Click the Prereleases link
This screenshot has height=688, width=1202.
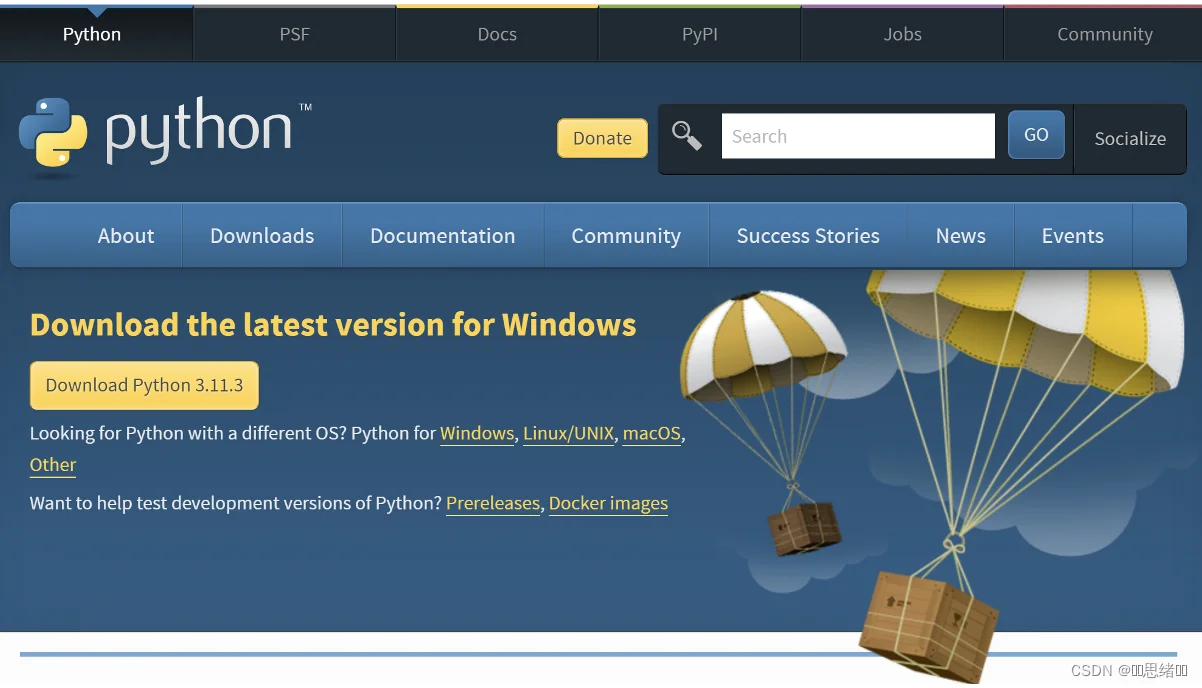492,503
